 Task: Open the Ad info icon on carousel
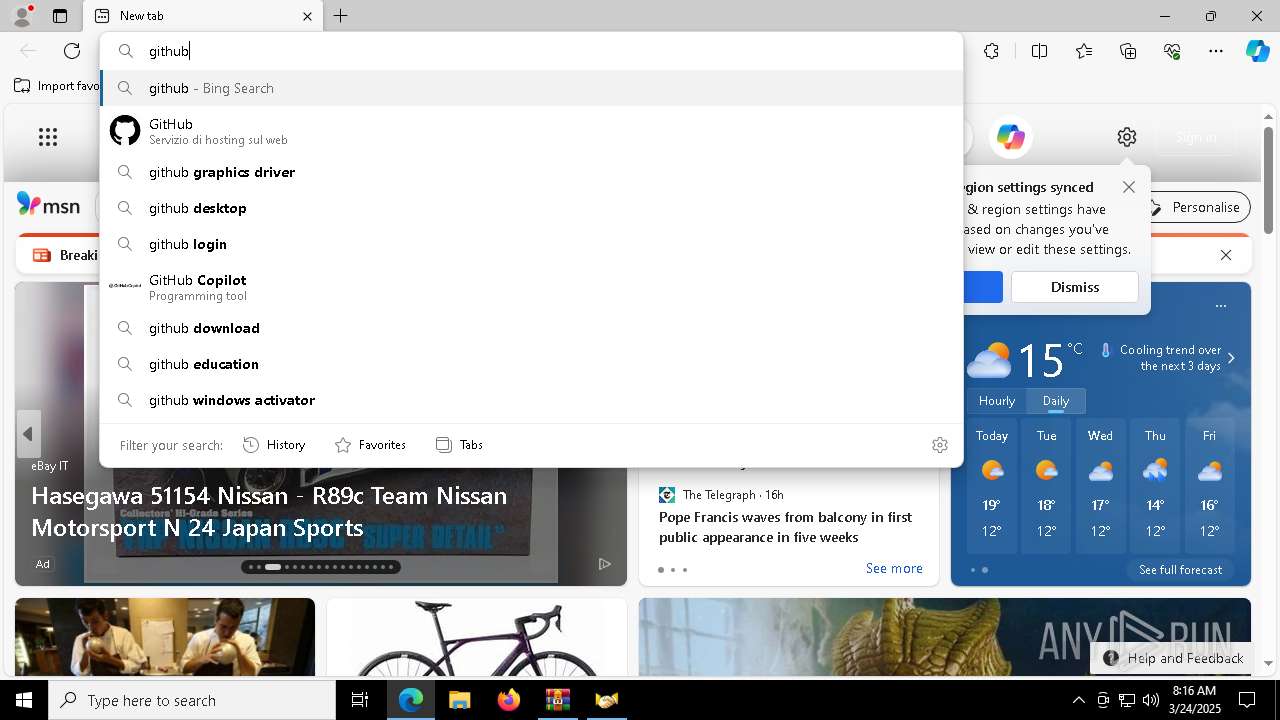click(604, 564)
